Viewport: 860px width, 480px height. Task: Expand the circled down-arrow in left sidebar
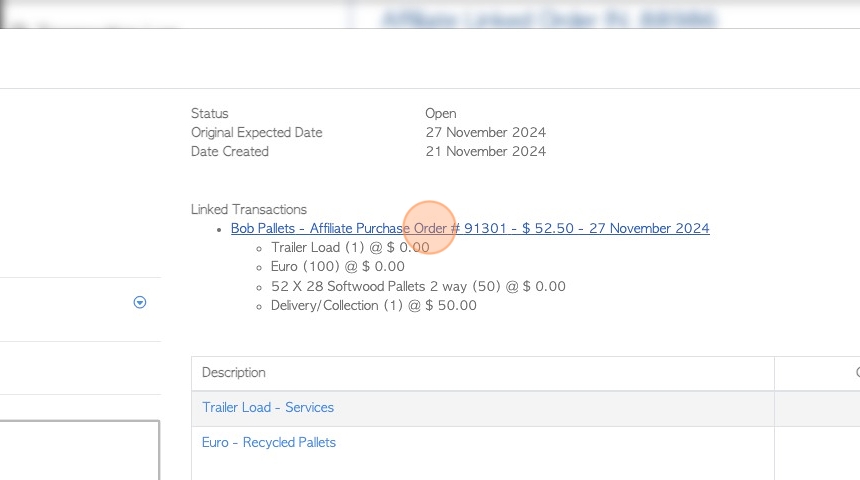click(x=140, y=302)
